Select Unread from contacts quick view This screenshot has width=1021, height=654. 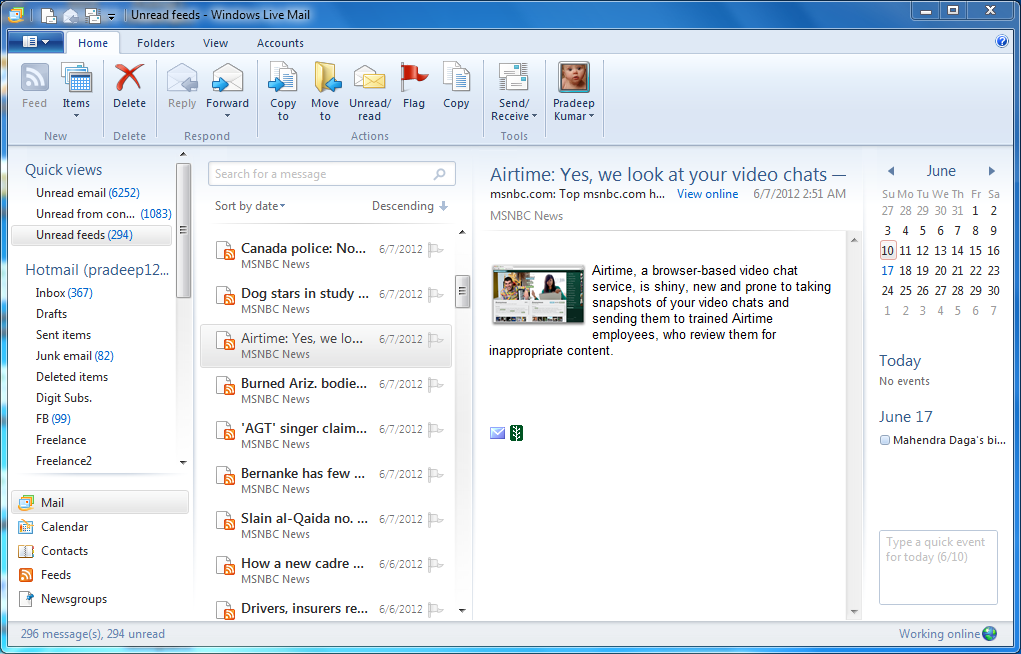click(x=104, y=214)
